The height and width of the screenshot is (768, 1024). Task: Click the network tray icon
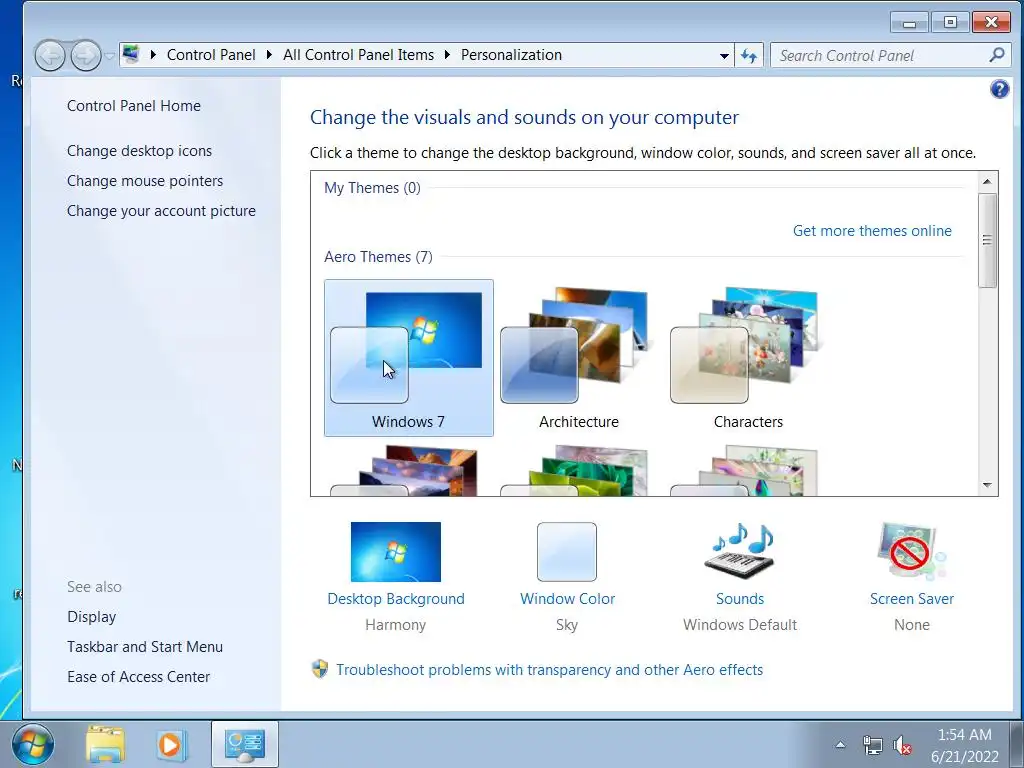[x=872, y=745]
